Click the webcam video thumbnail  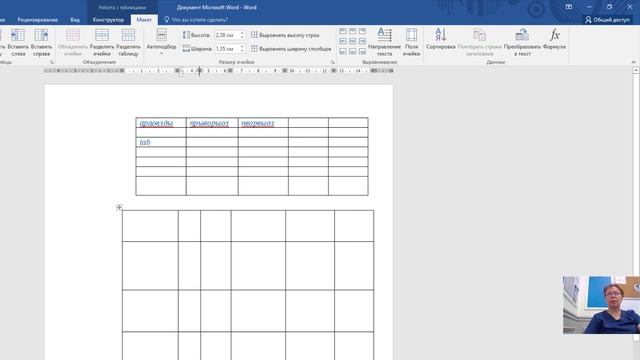coord(601,305)
